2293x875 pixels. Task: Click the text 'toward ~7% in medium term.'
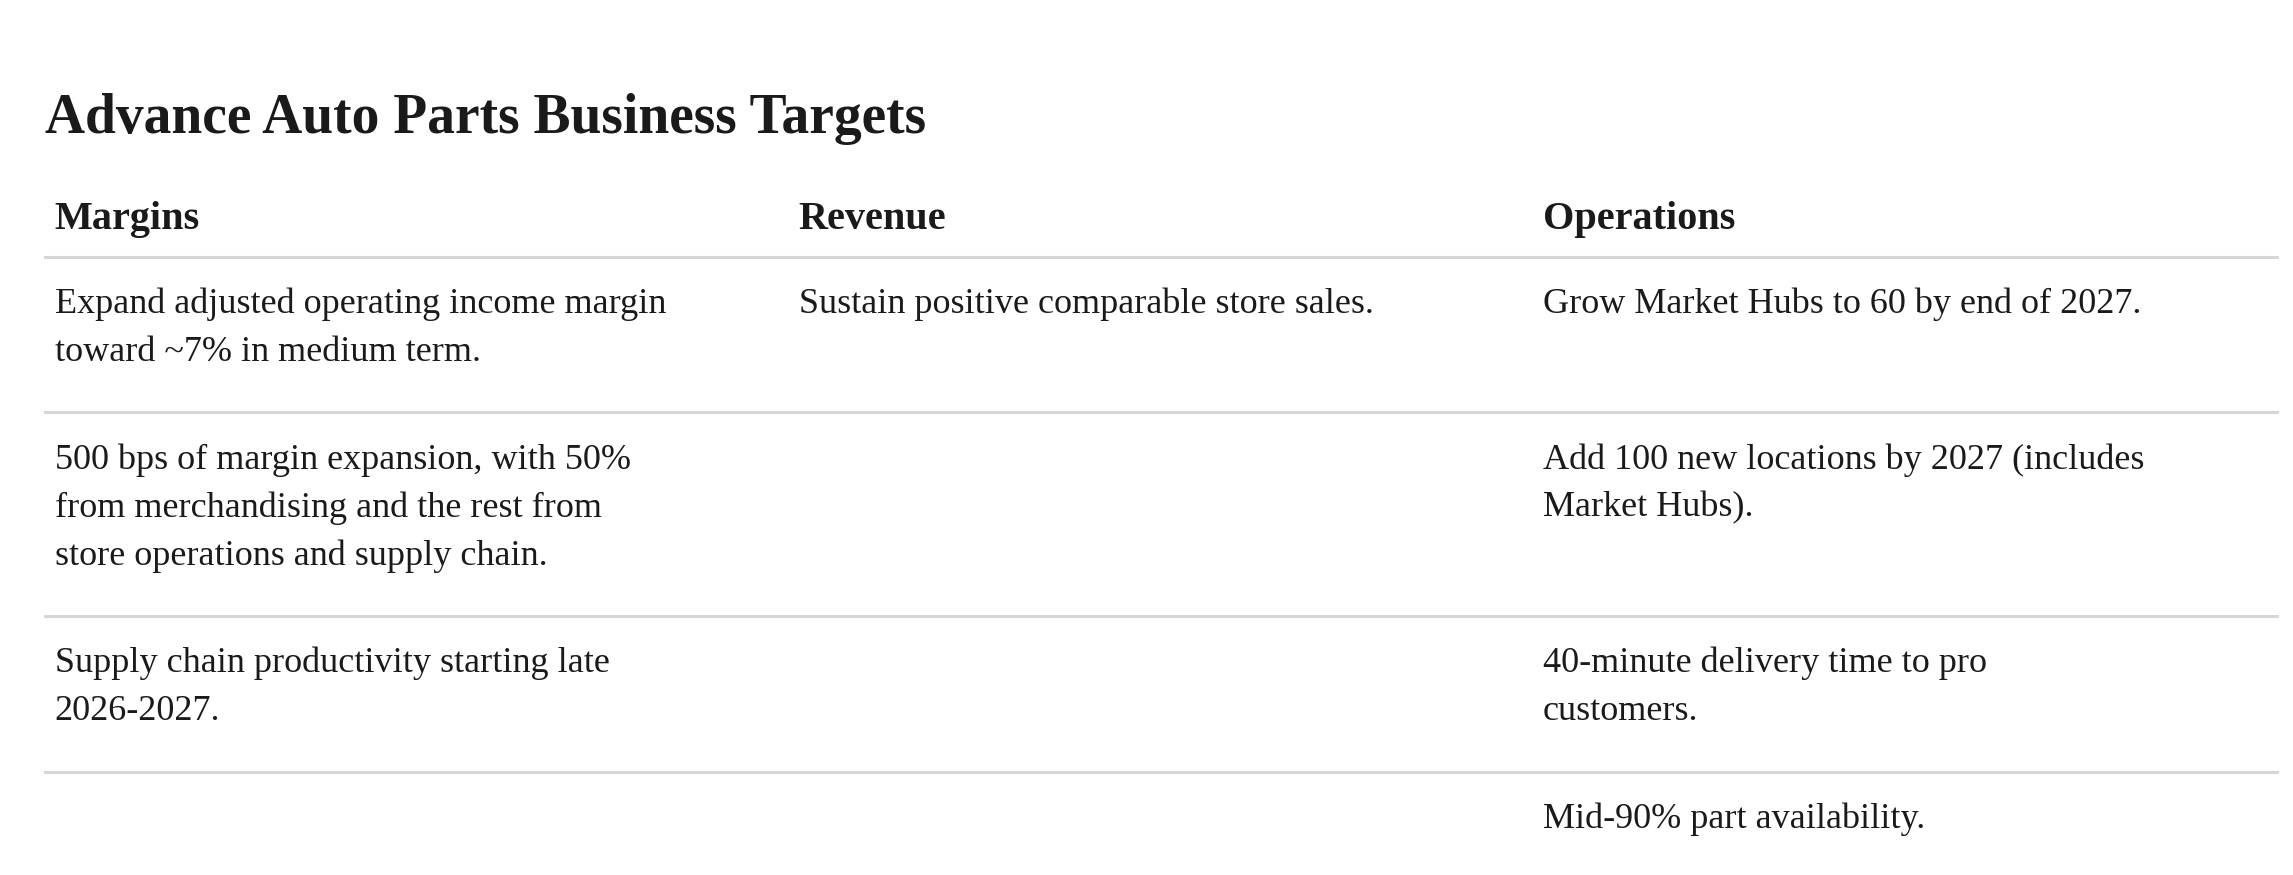(x=268, y=350)
